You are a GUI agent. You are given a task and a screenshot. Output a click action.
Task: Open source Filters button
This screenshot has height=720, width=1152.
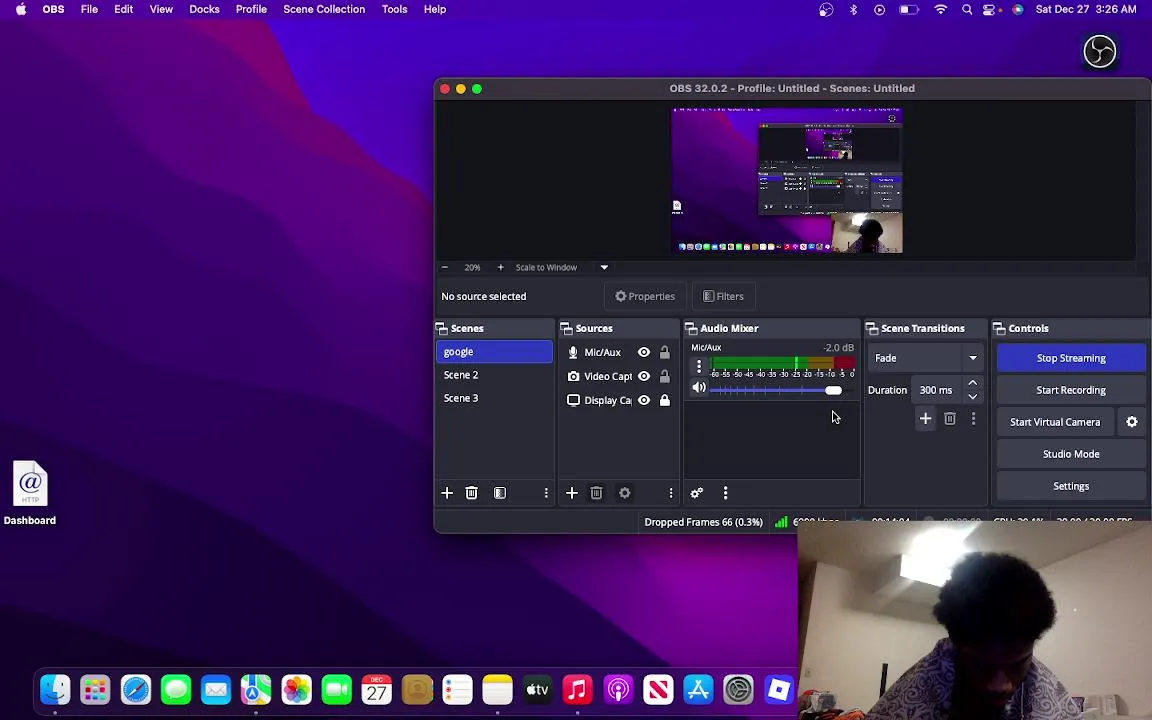(x=724, y=296)
